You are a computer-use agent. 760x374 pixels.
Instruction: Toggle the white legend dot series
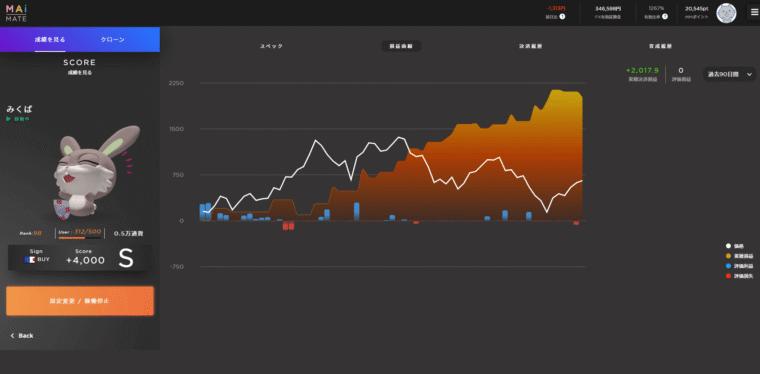pos(728,246)
